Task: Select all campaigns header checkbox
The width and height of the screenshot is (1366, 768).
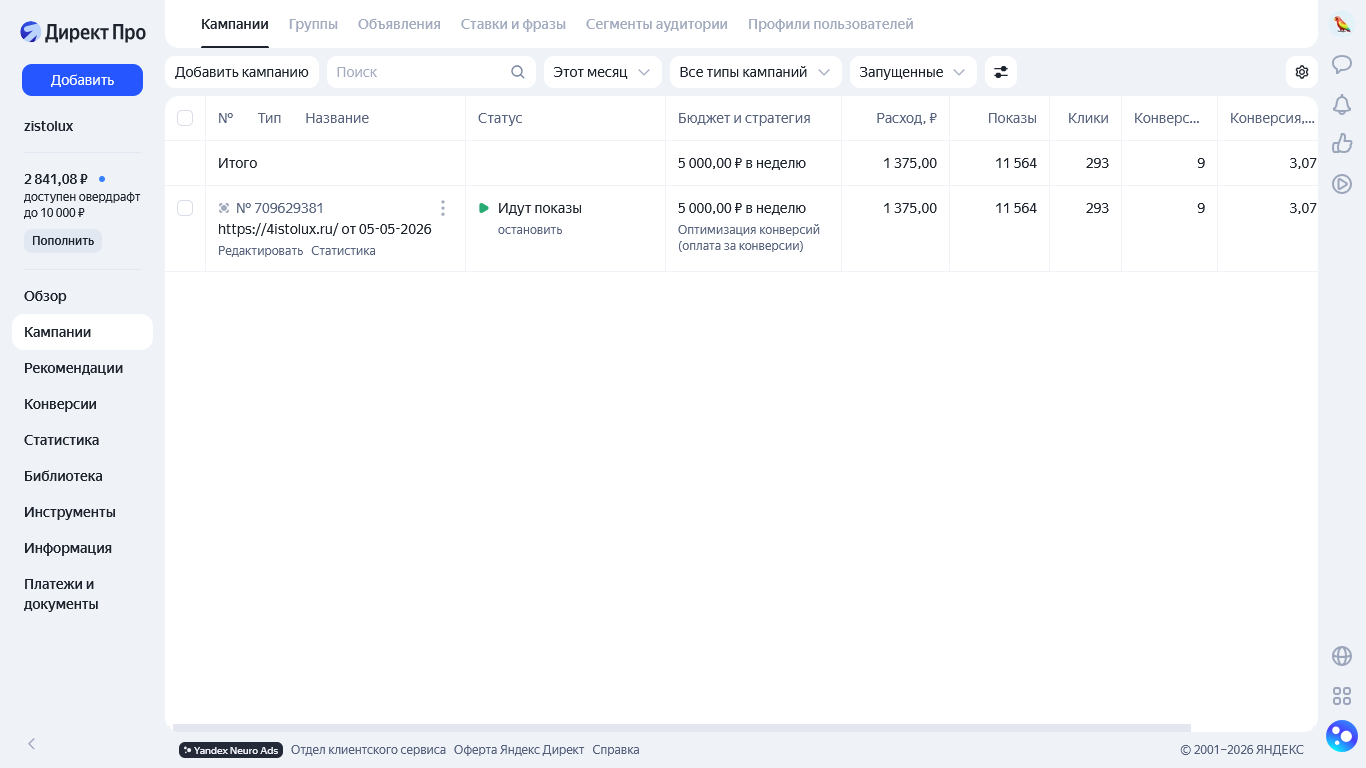Action: pyautogui.click(x=185, y=118)
